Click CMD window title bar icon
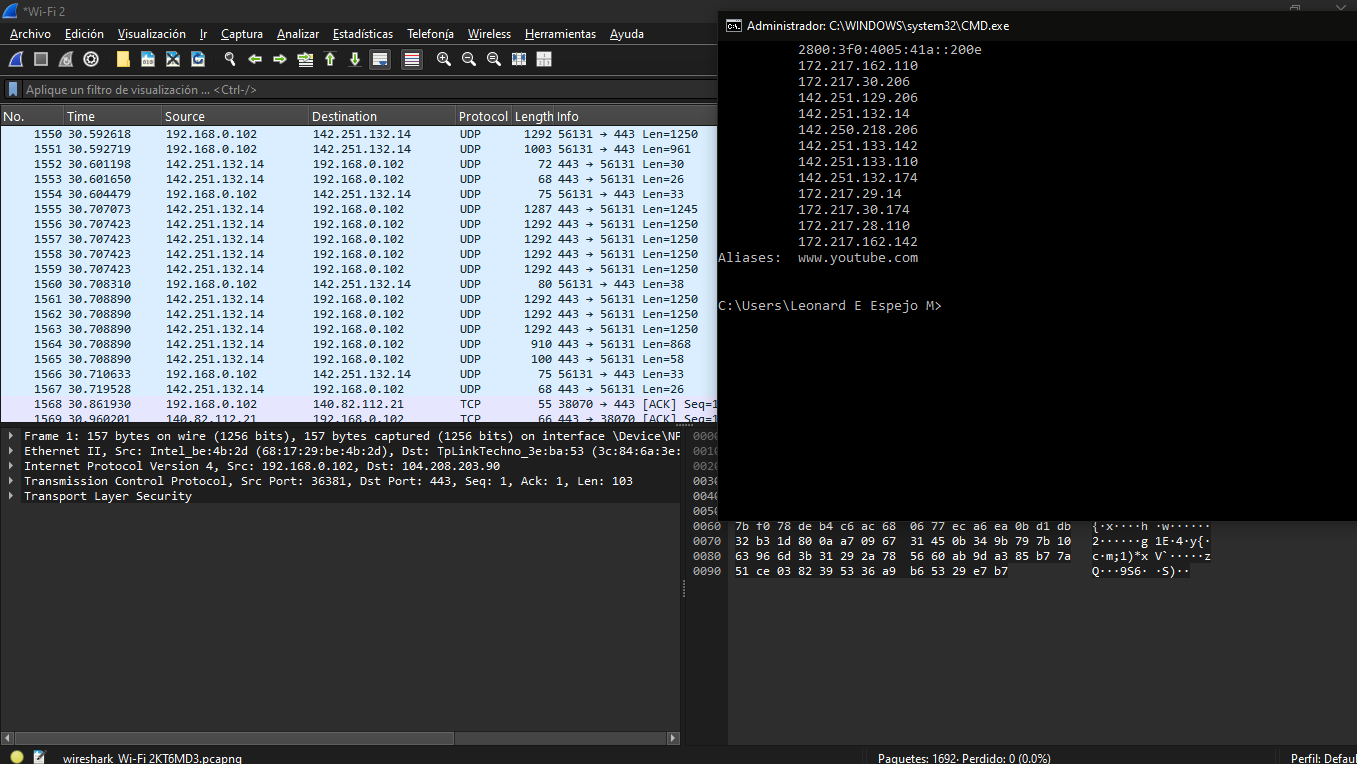This screenshot has height=764, width=1357. 733,25
